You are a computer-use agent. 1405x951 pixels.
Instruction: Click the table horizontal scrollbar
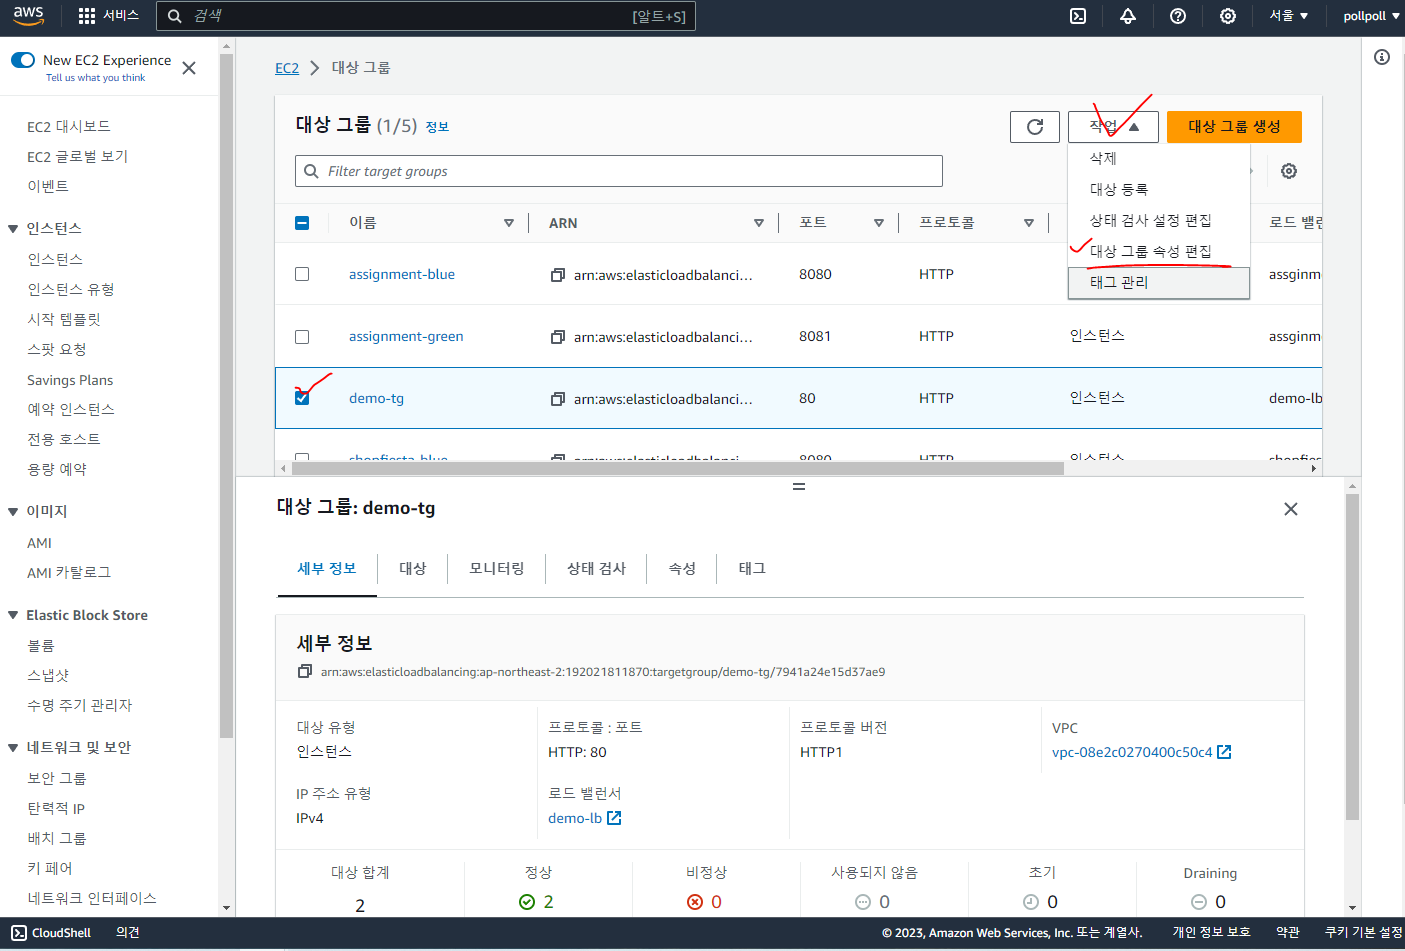(678, 468)
